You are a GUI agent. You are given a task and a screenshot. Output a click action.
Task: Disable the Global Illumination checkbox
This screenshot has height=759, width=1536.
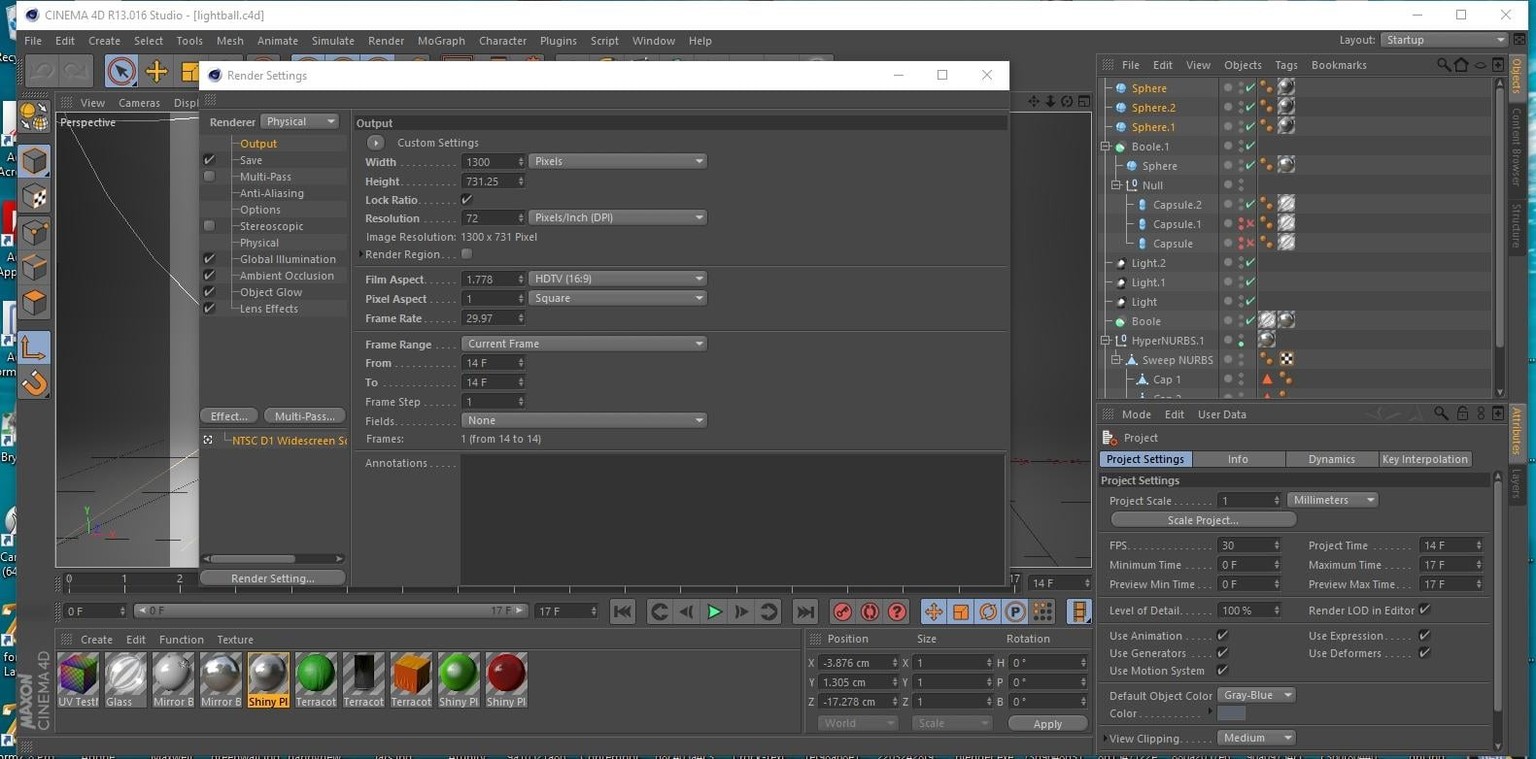coord(209,259)
